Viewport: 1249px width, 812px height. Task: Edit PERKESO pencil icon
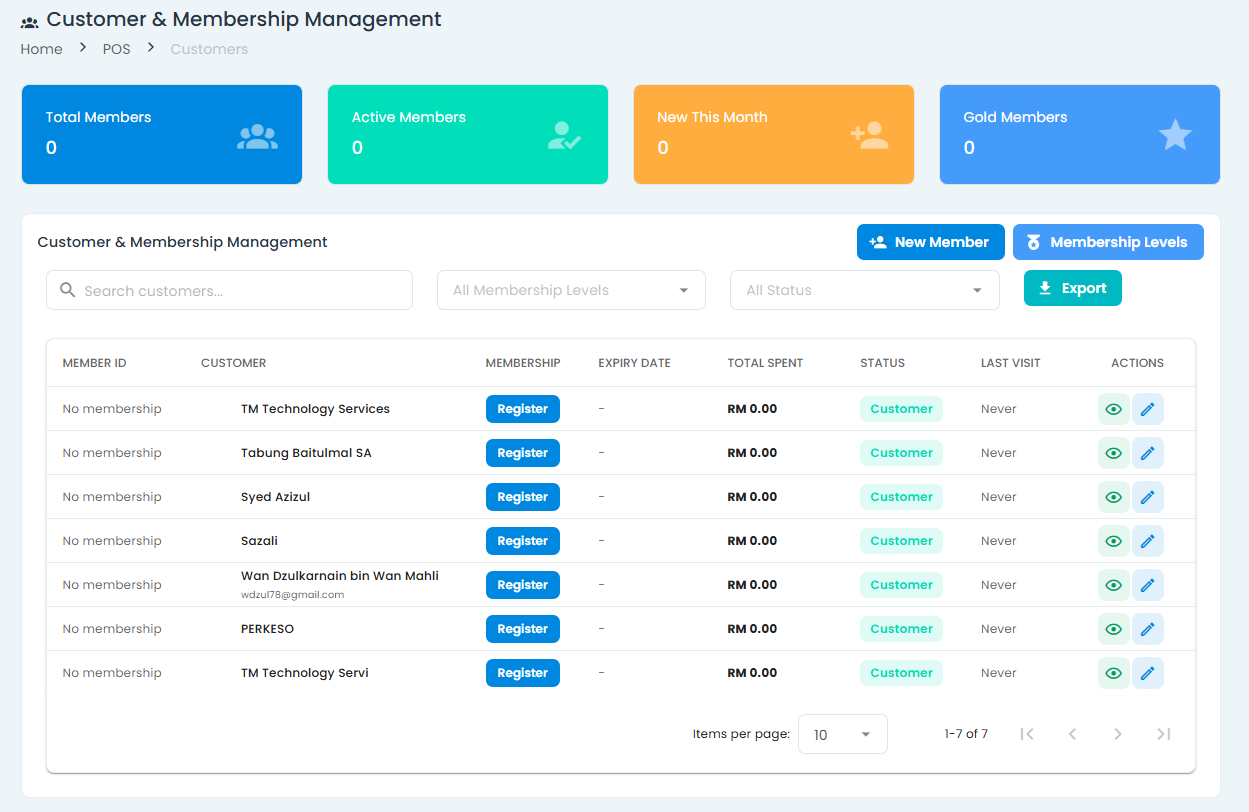click(x=1147, y=629)
